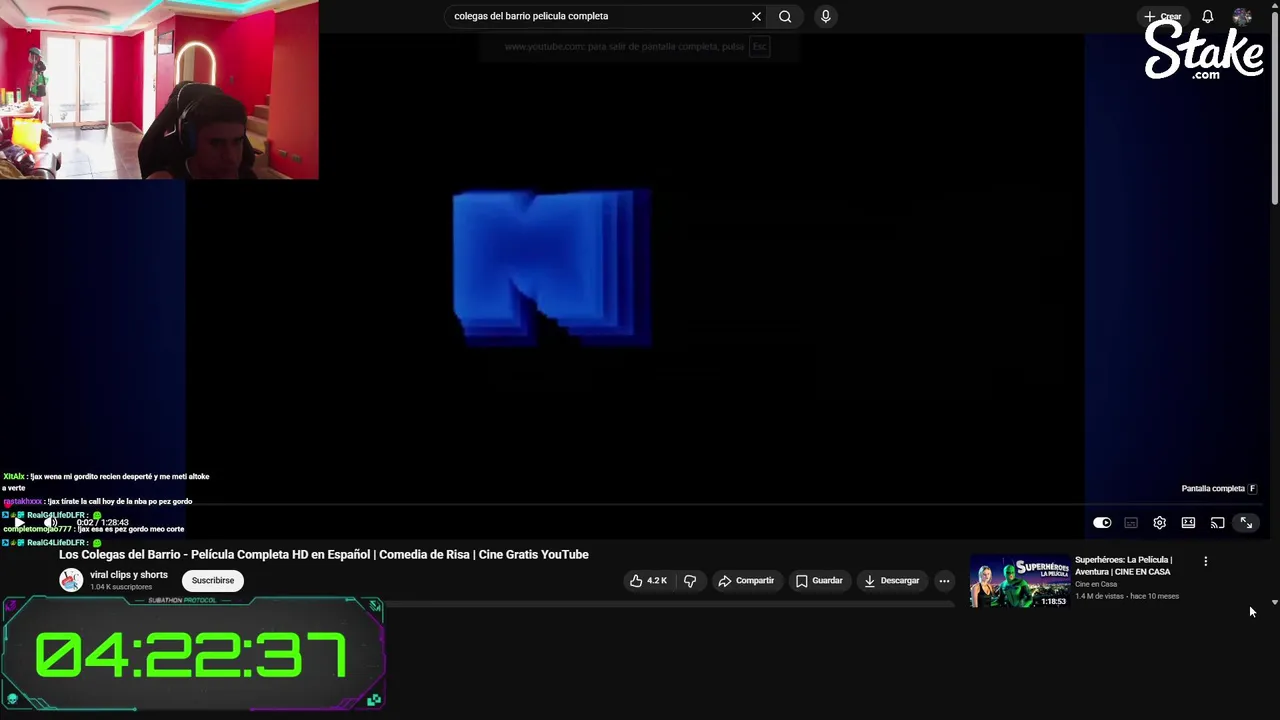Like the video with thumbs up
1280x720 pixels.
pos(647,580)
